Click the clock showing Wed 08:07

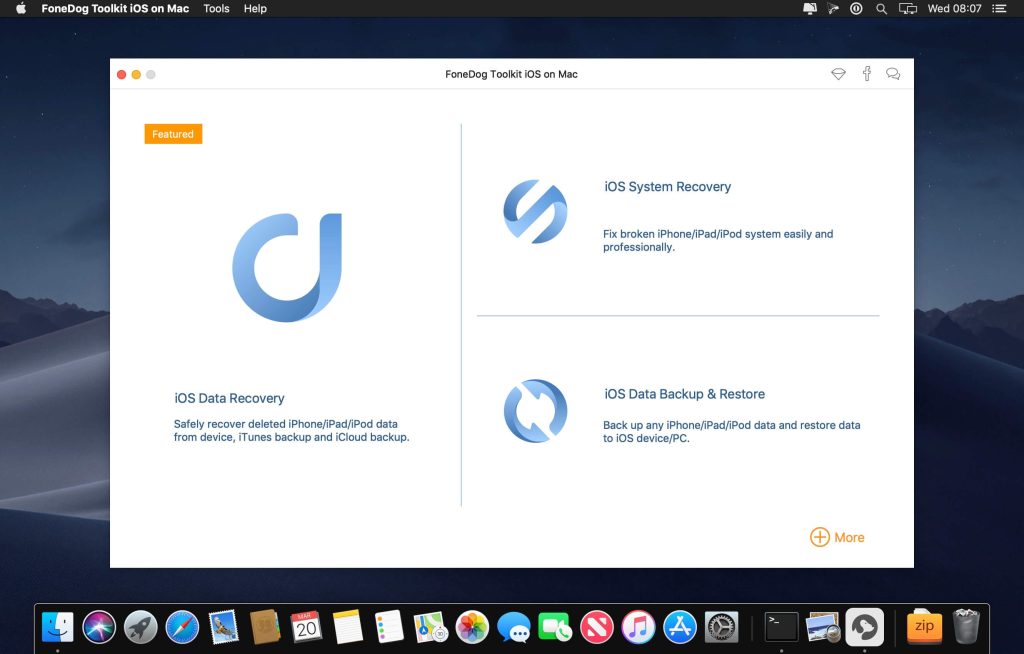tap(956, 8)
